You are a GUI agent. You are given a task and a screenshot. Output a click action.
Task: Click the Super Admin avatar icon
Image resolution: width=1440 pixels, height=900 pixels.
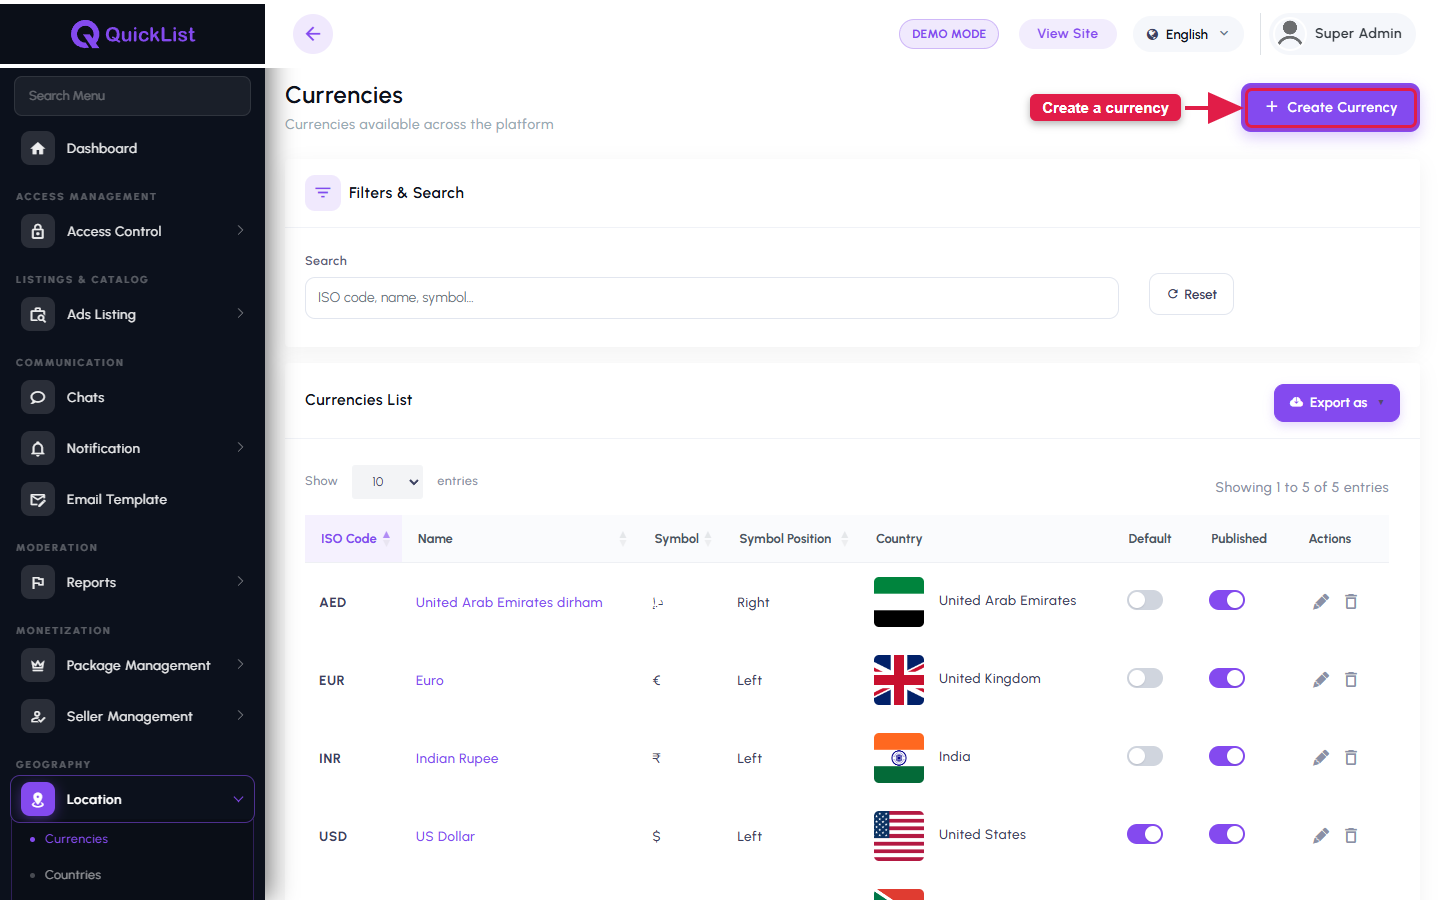[1291, 33]
